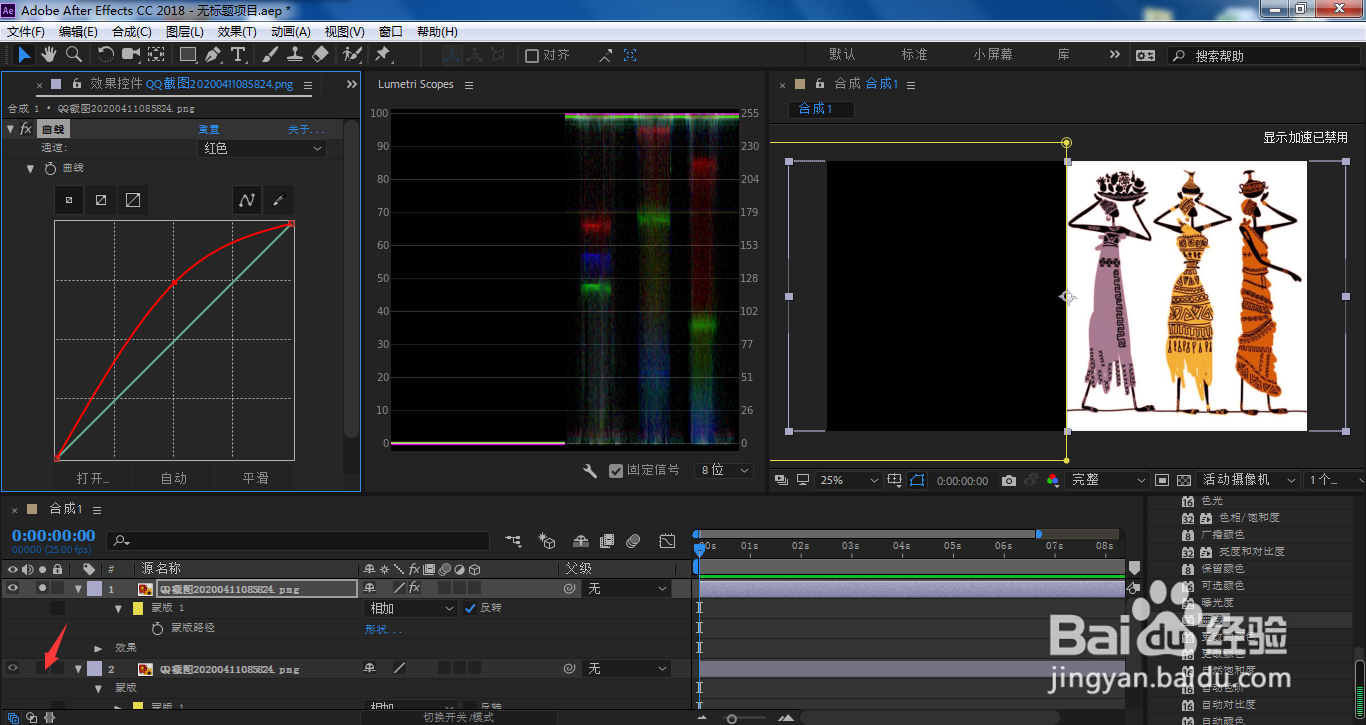Hide layer 1 with its eye icon
Image resolution: width=1366 pixels, height=725 pixels.
click(x=13, y=589)
